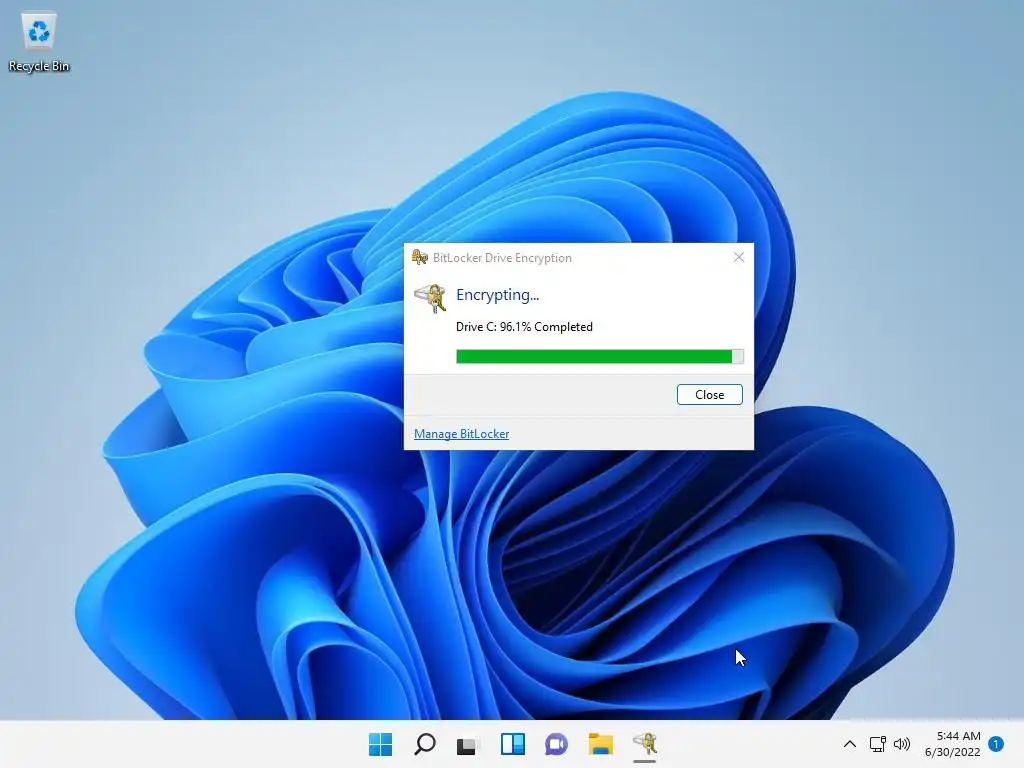The image size is (1024, 768).
Task: Click the BitLocker key icon in title bar
Action: (419, 257)
